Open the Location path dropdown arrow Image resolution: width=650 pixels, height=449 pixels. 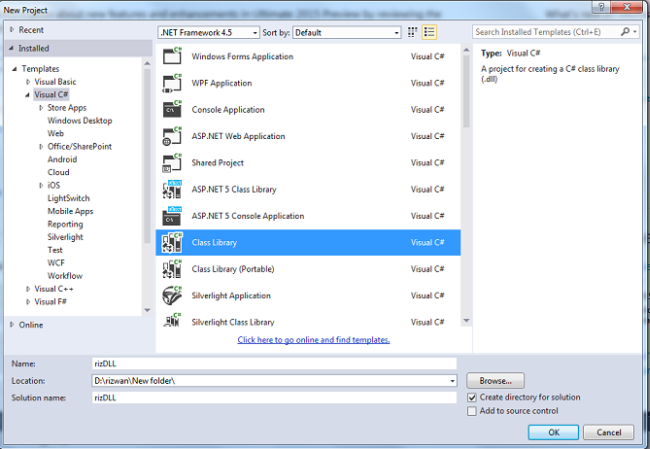point(452,381)
